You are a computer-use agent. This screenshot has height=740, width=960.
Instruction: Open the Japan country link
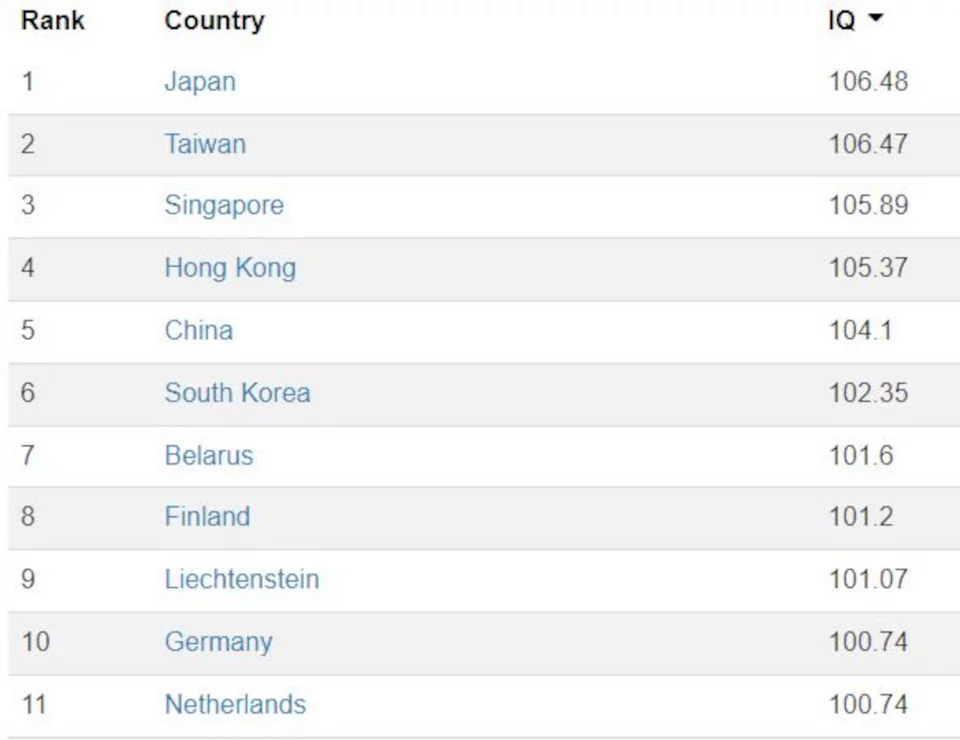(200, 81)
